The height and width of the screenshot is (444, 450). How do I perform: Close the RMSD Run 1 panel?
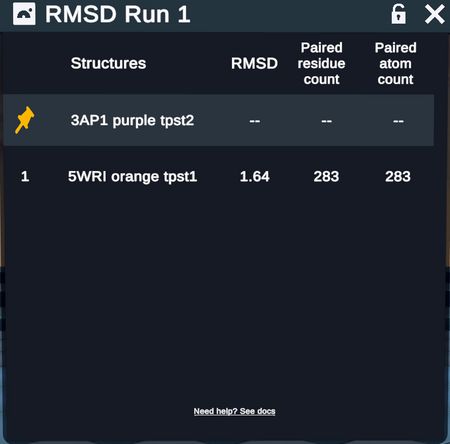(434, 14)
